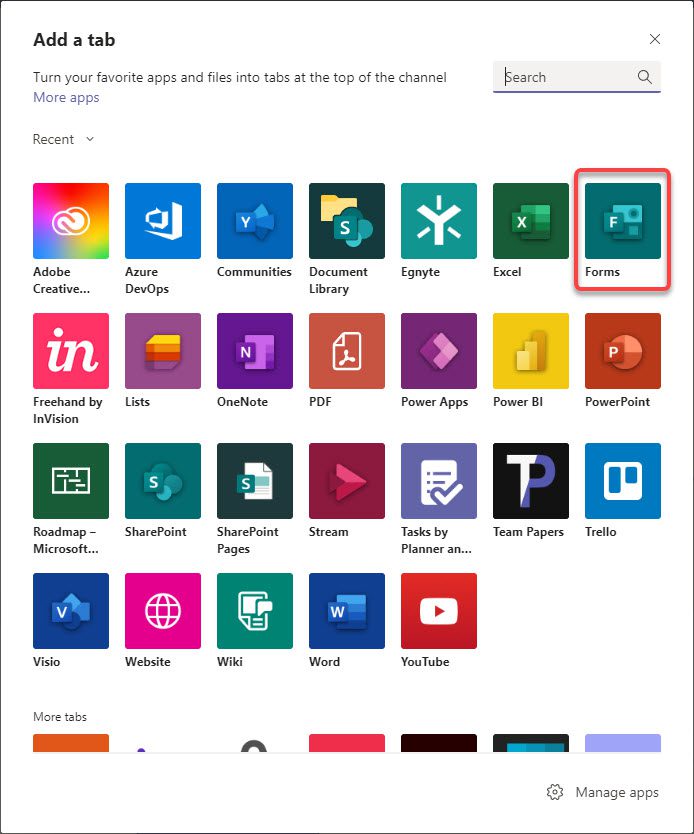Image resolution: width=694 pixels, height=834 pixels.
Task: Choose the Power BI app tile
Action: [x=530, y=351]
